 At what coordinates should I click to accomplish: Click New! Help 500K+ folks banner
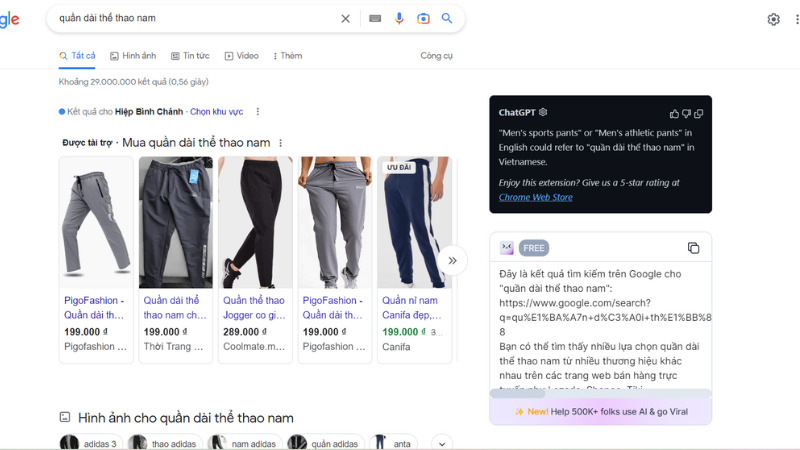click(601, 412)
